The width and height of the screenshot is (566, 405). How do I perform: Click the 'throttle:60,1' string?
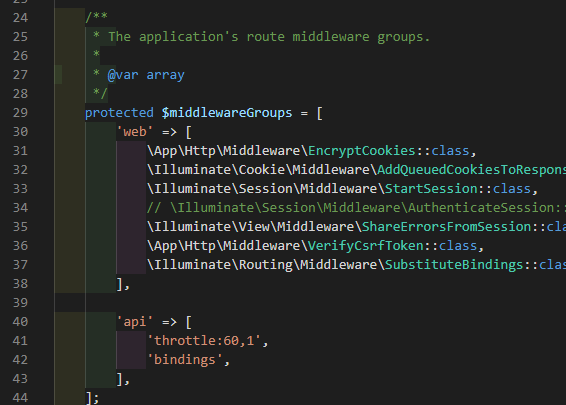204,341
